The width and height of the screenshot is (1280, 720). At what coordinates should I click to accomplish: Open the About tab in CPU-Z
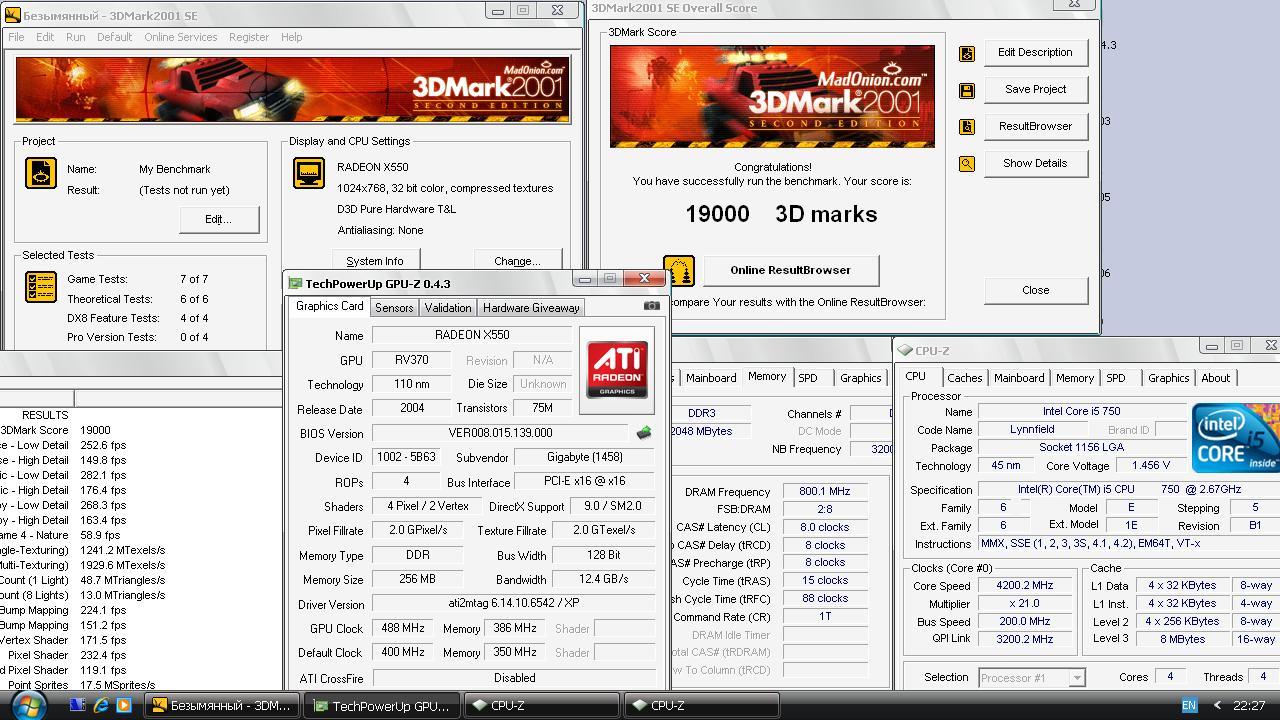1215,378
